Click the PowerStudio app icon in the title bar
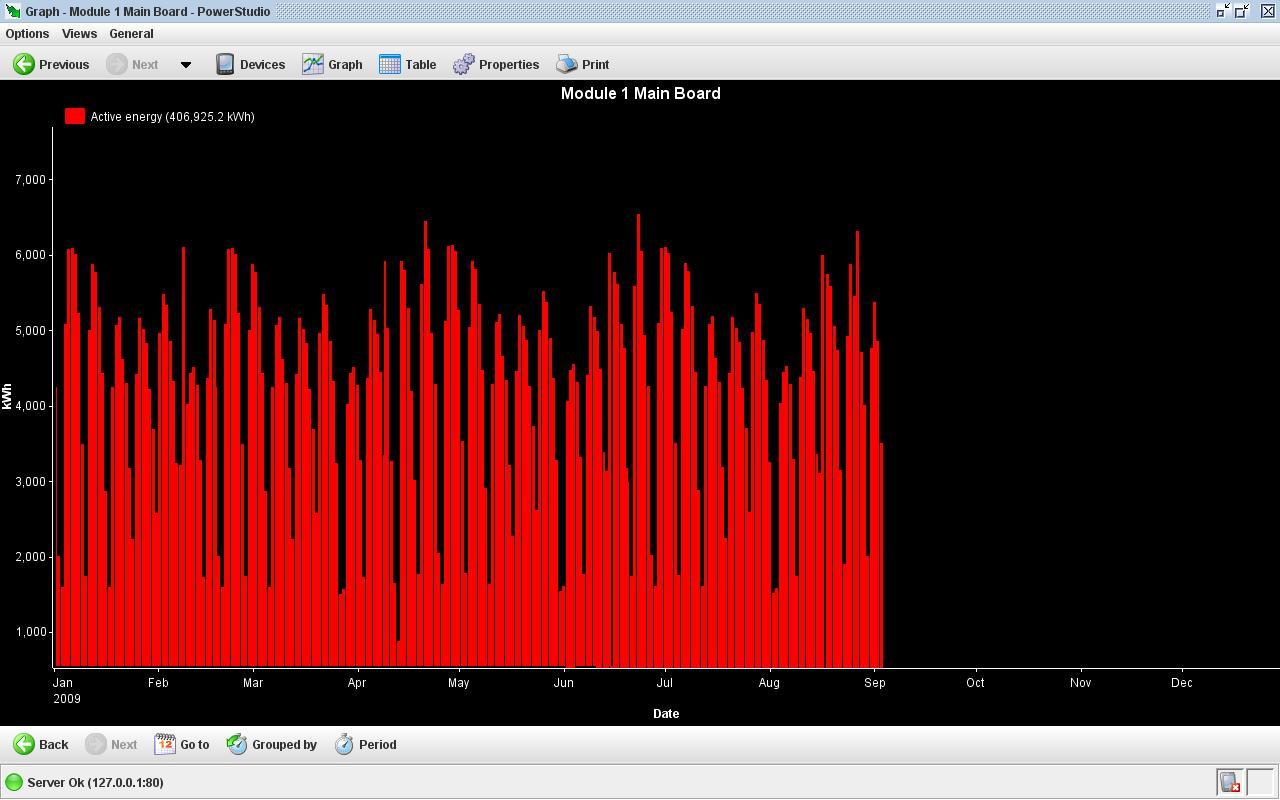 12,11
